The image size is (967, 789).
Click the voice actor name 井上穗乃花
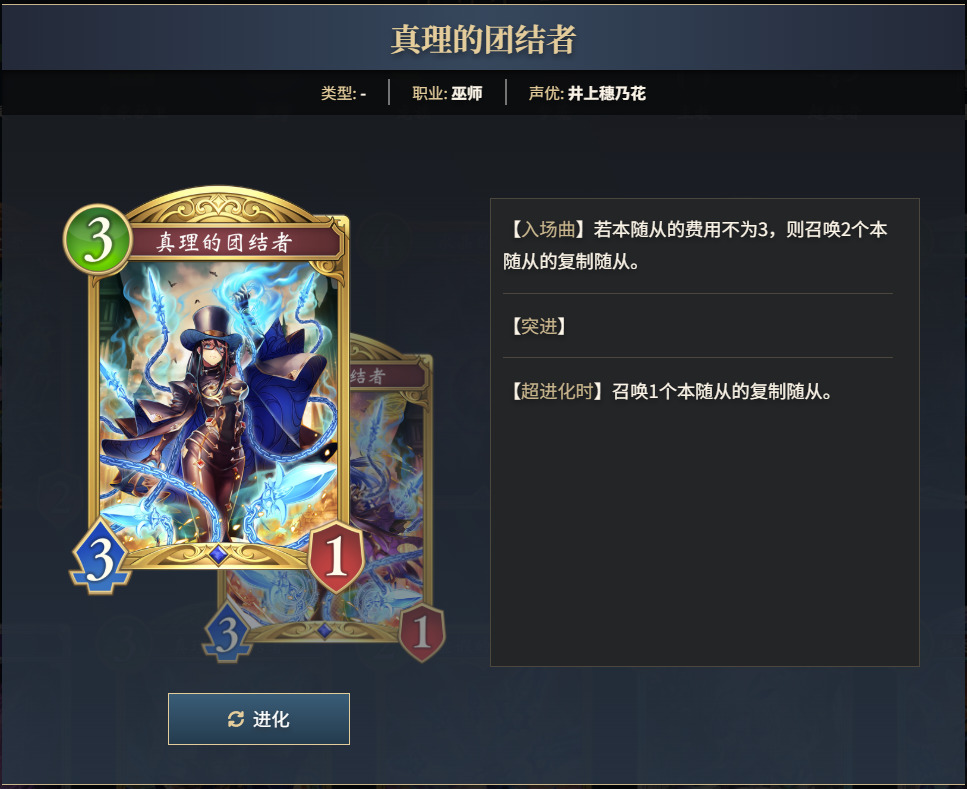tap(607, 93)
